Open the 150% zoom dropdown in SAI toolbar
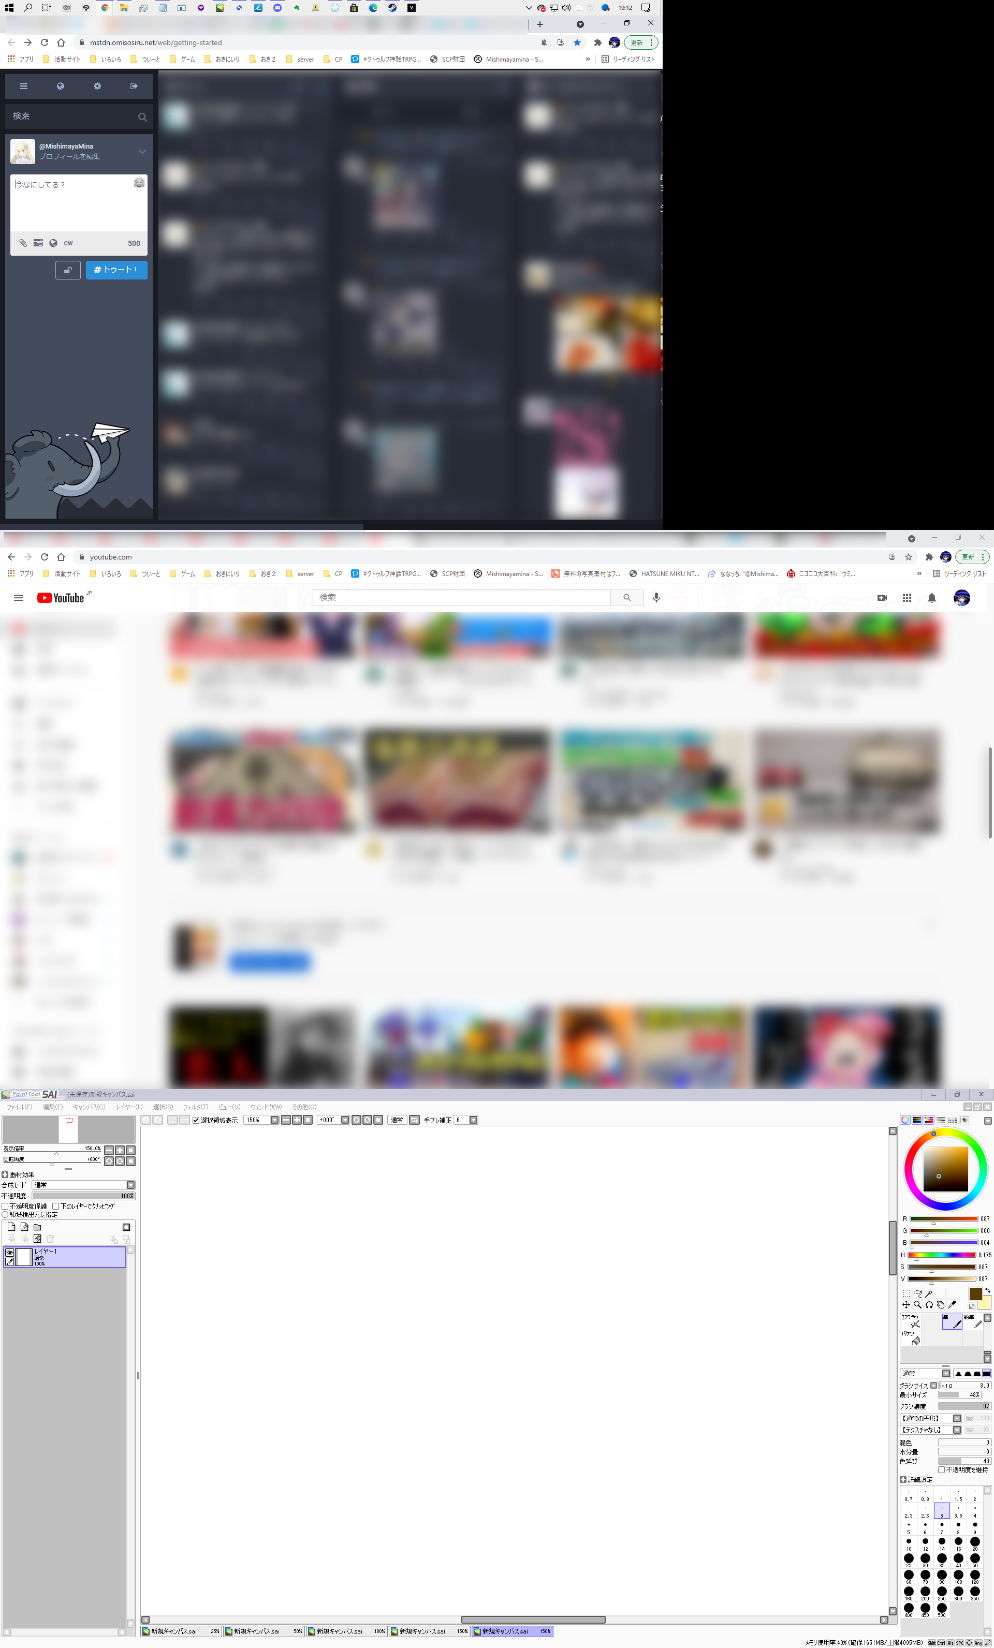 (x=274, y=1120)
